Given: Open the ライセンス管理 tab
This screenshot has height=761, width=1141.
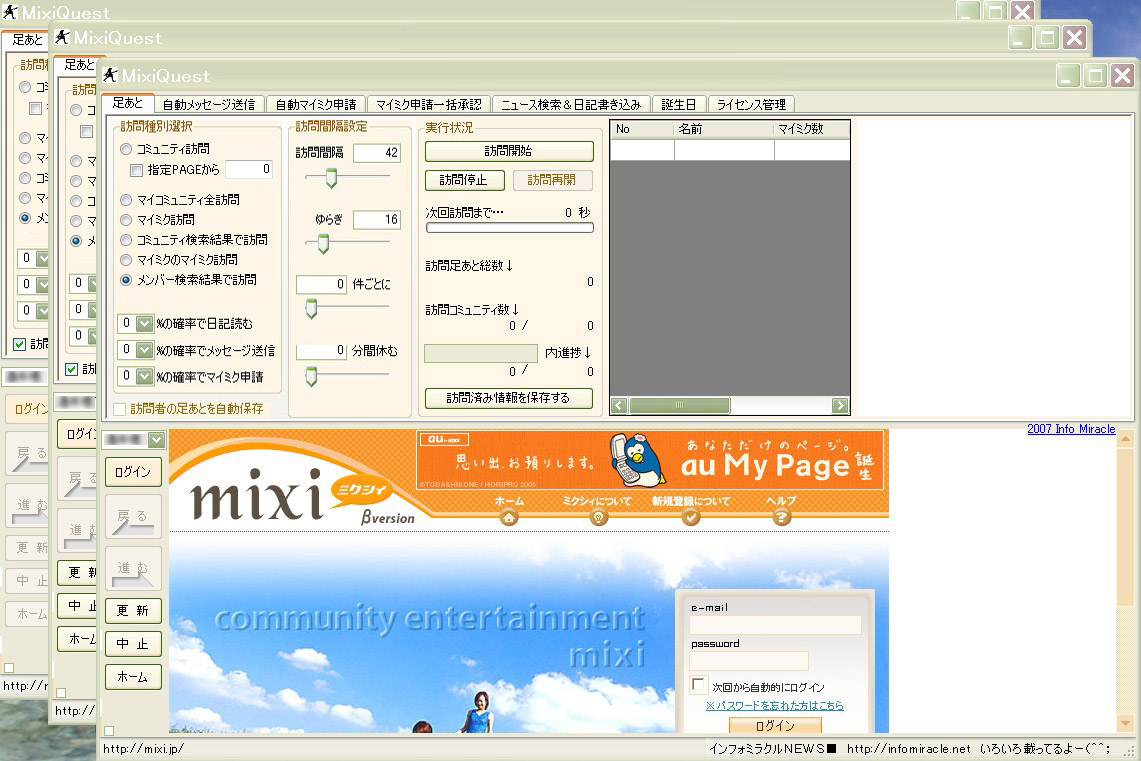Looking at the screenshot, I should pyautogui.click(x=751, y=104).
